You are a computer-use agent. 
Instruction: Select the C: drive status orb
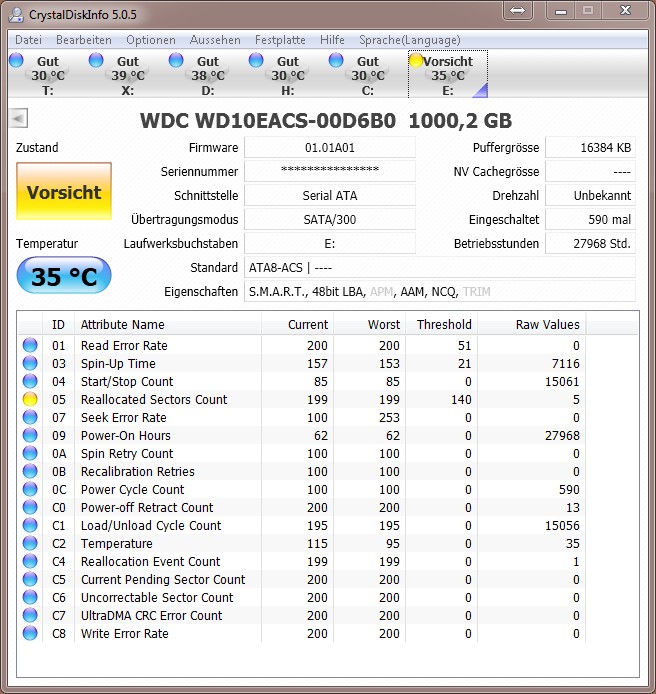pos(336,60)
